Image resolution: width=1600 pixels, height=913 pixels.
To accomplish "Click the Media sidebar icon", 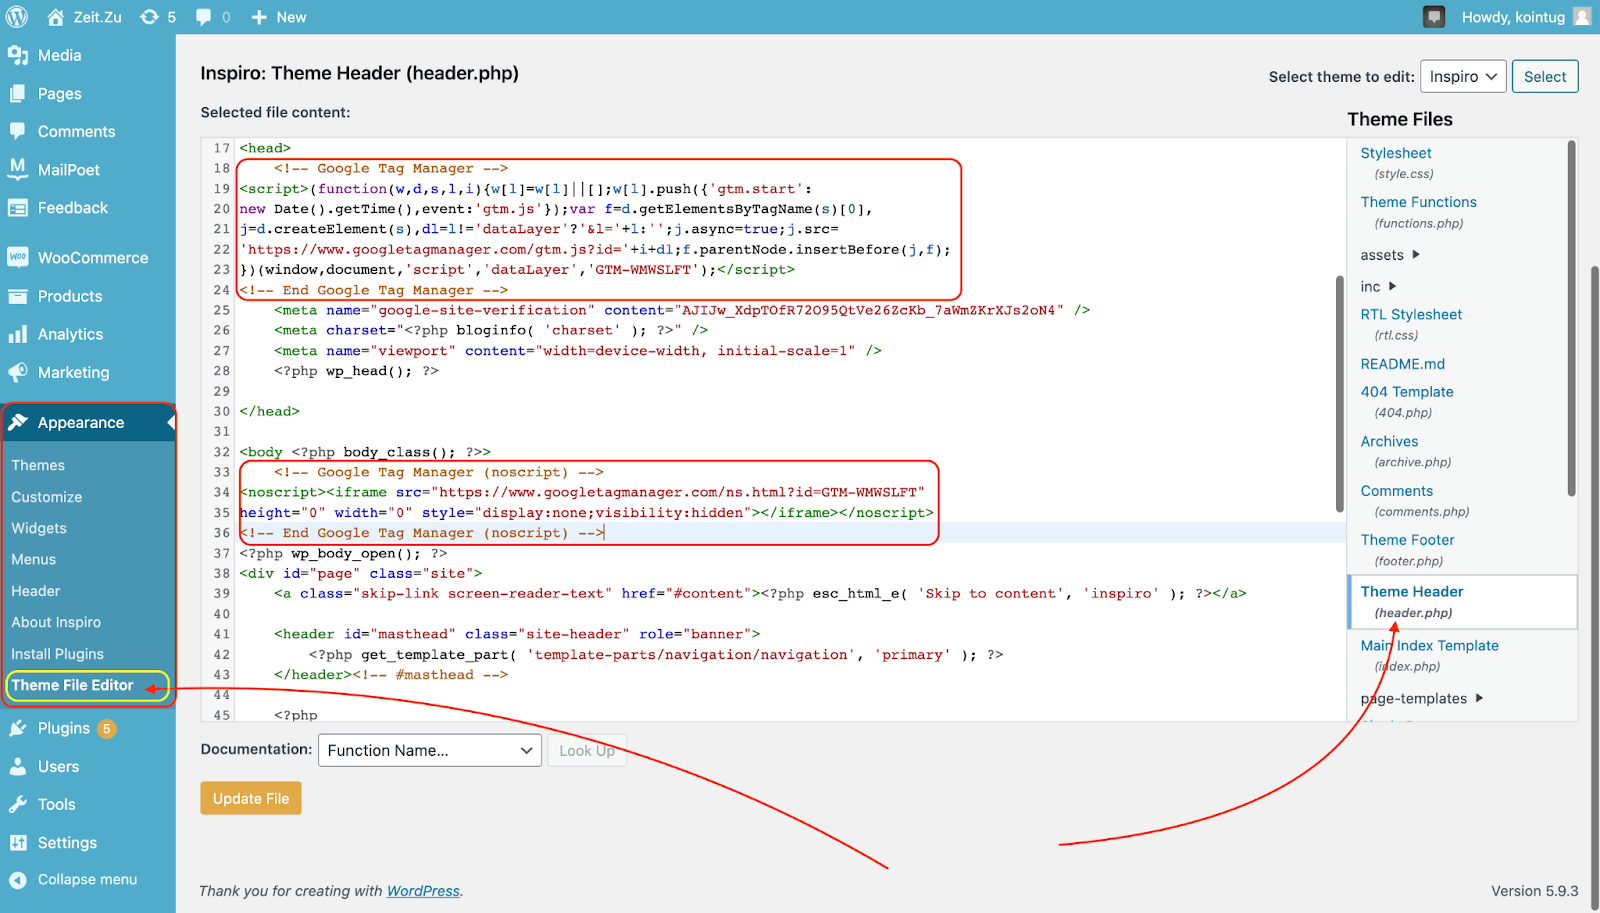I will click(17, 55).
